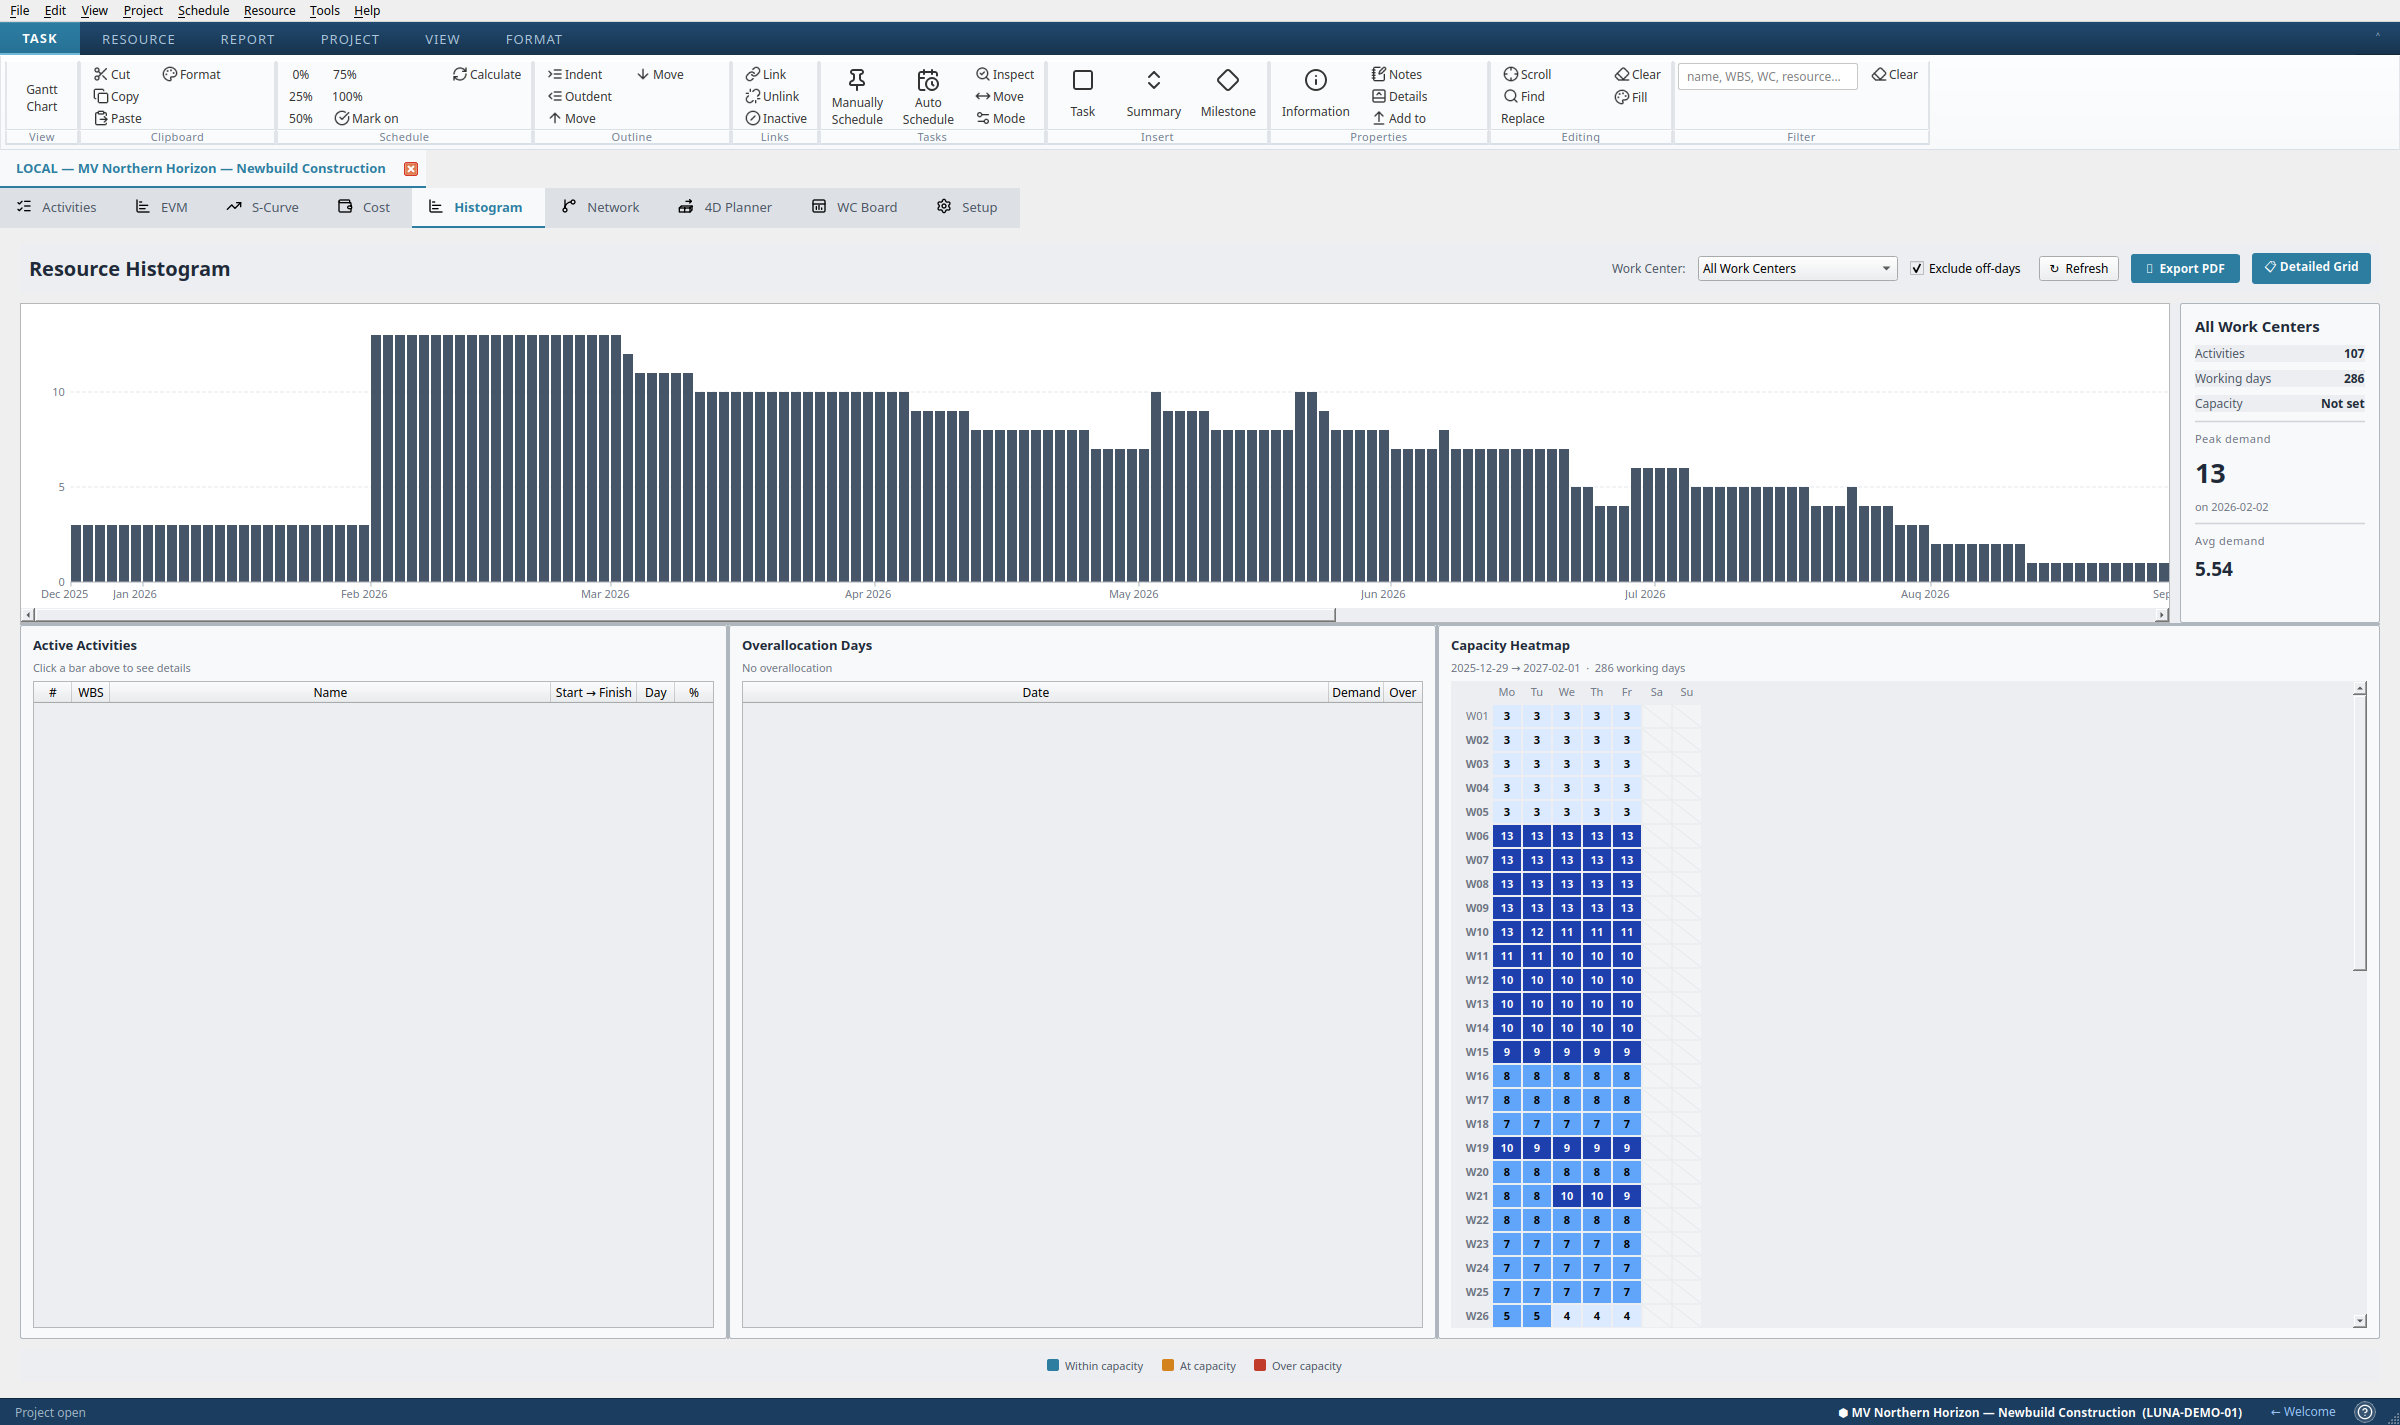Click Mark on Track icon

point(341,118)
